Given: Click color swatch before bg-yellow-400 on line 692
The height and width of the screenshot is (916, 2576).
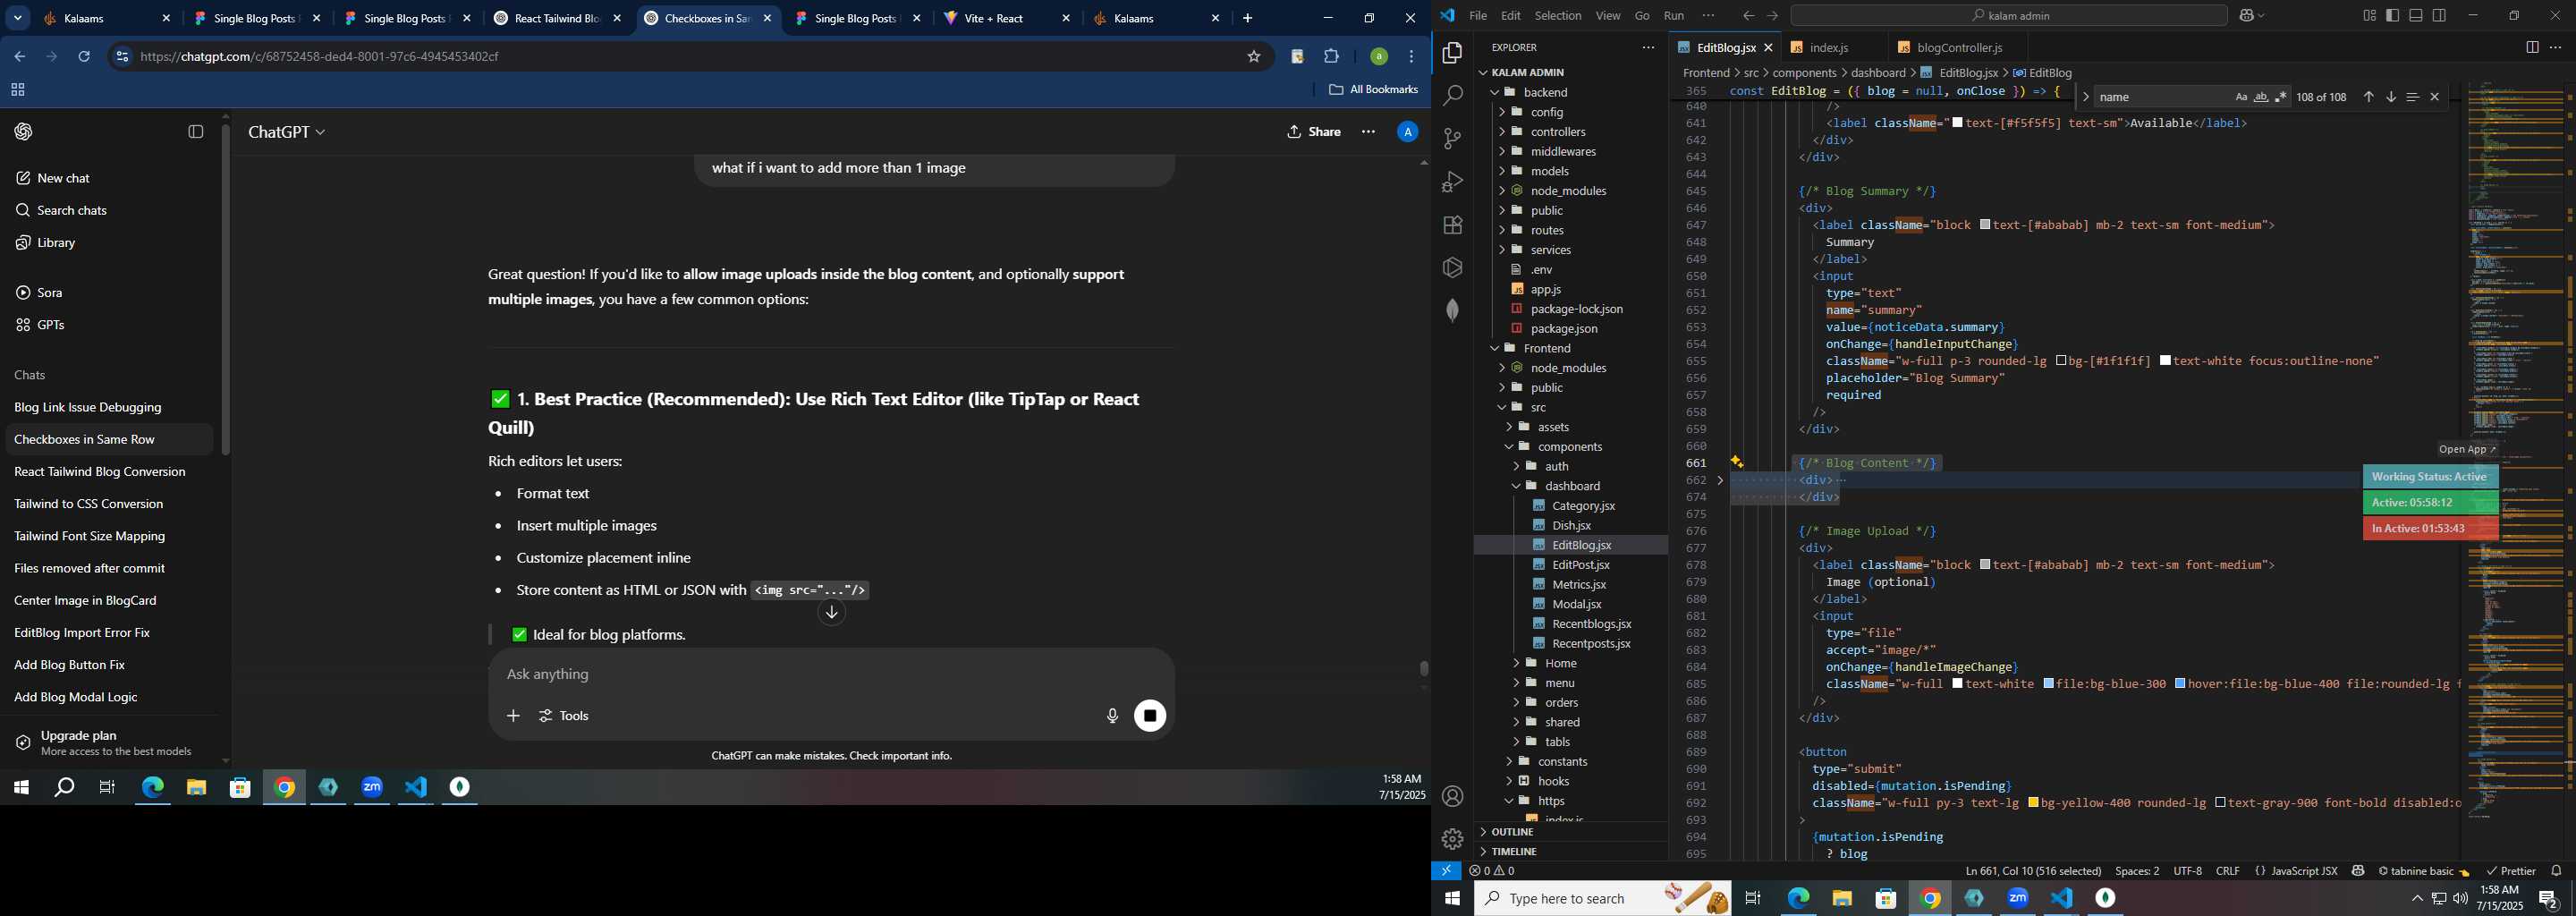Looking at the screenshot, I should coord(2034,803).
